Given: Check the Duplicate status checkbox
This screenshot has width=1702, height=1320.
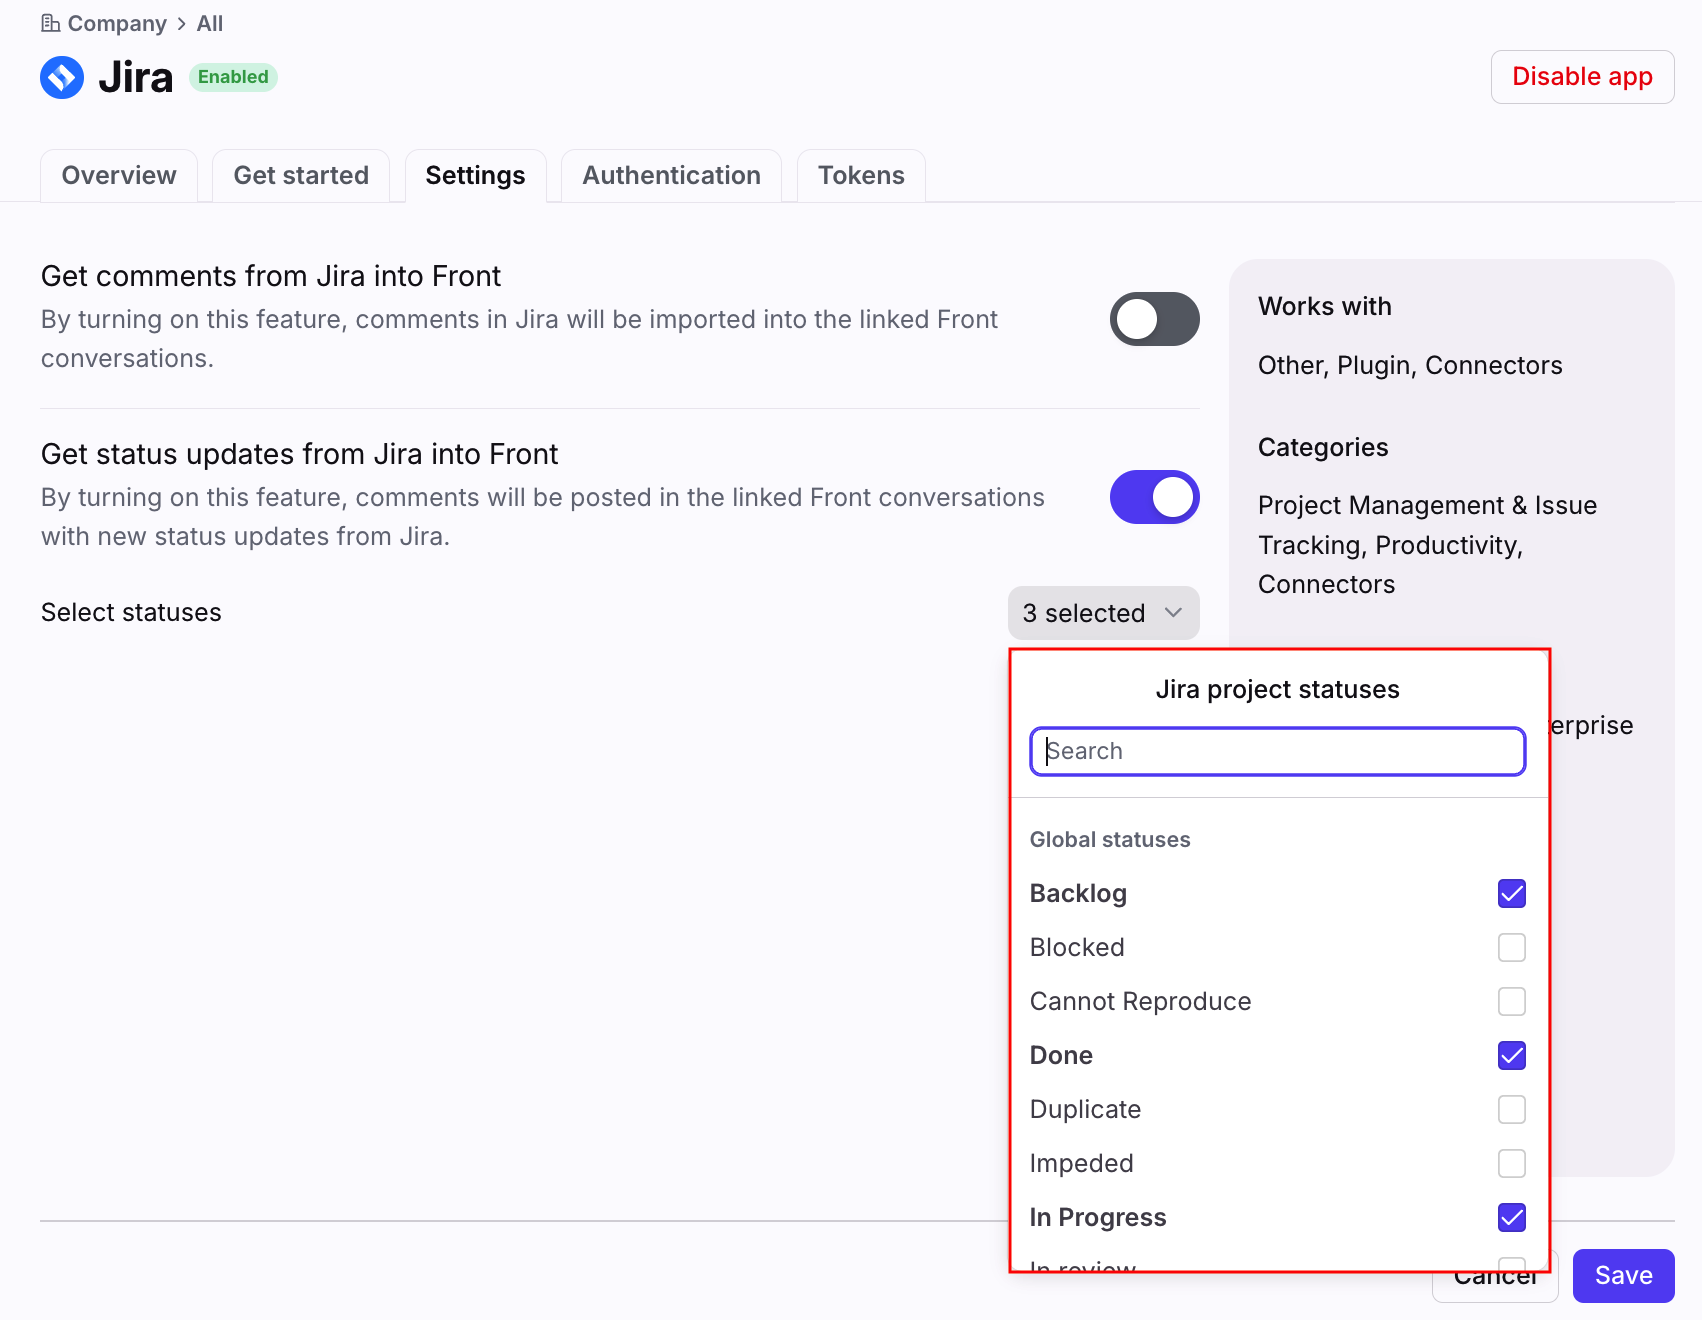Looking at the screenshot, I should pyautogui.click(x=1511, y=1109).
